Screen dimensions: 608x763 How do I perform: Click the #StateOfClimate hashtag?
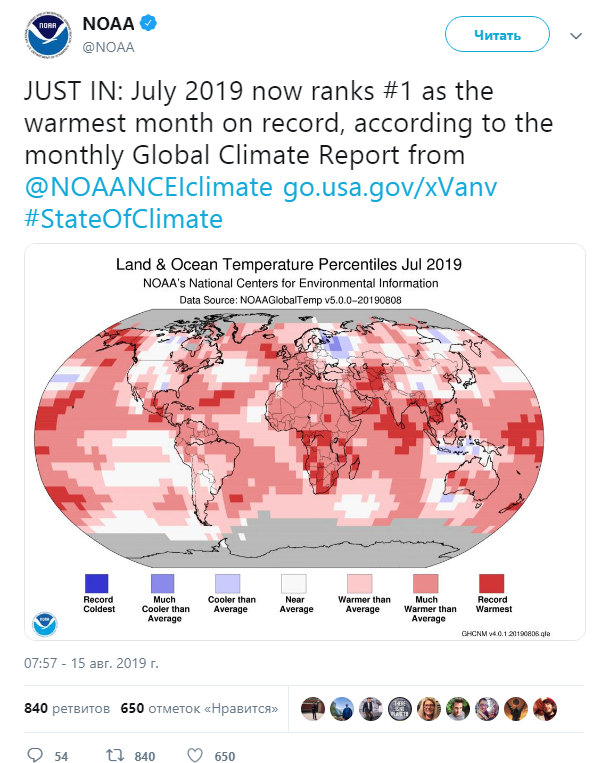coord(123,218)
